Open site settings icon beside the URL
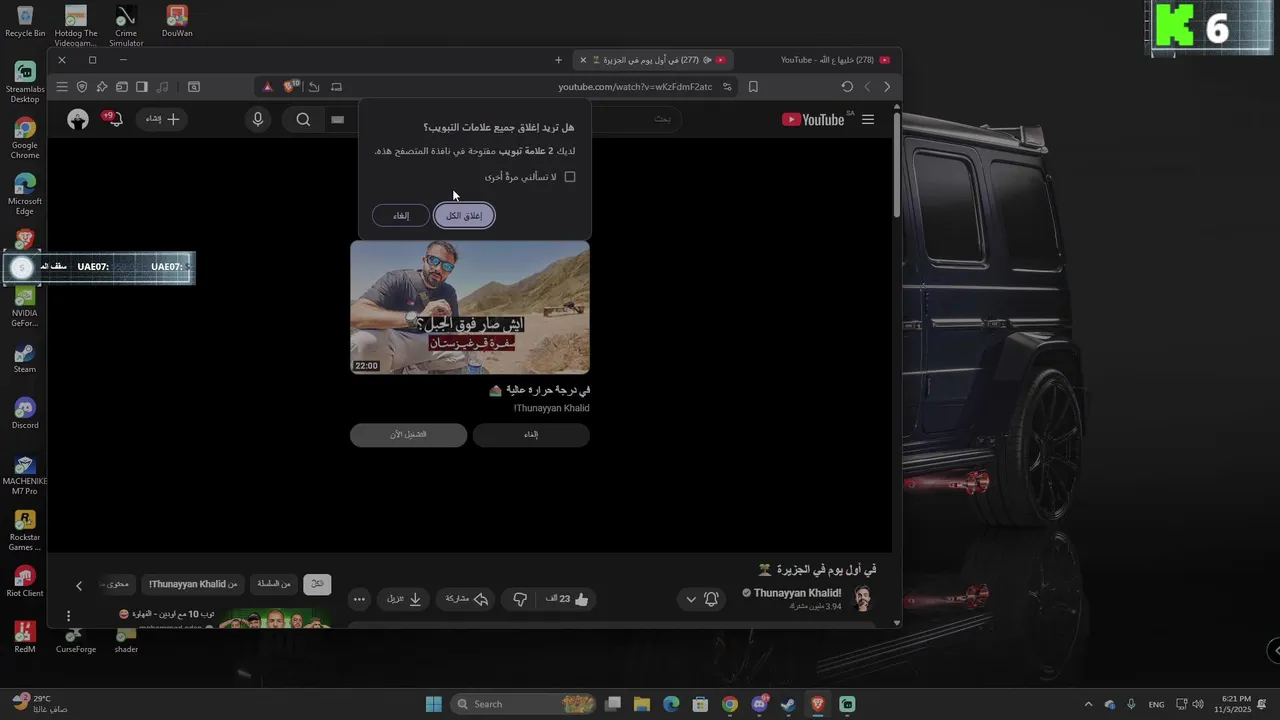This screenshot has width=1280, height=720. [x=727, y=87]
